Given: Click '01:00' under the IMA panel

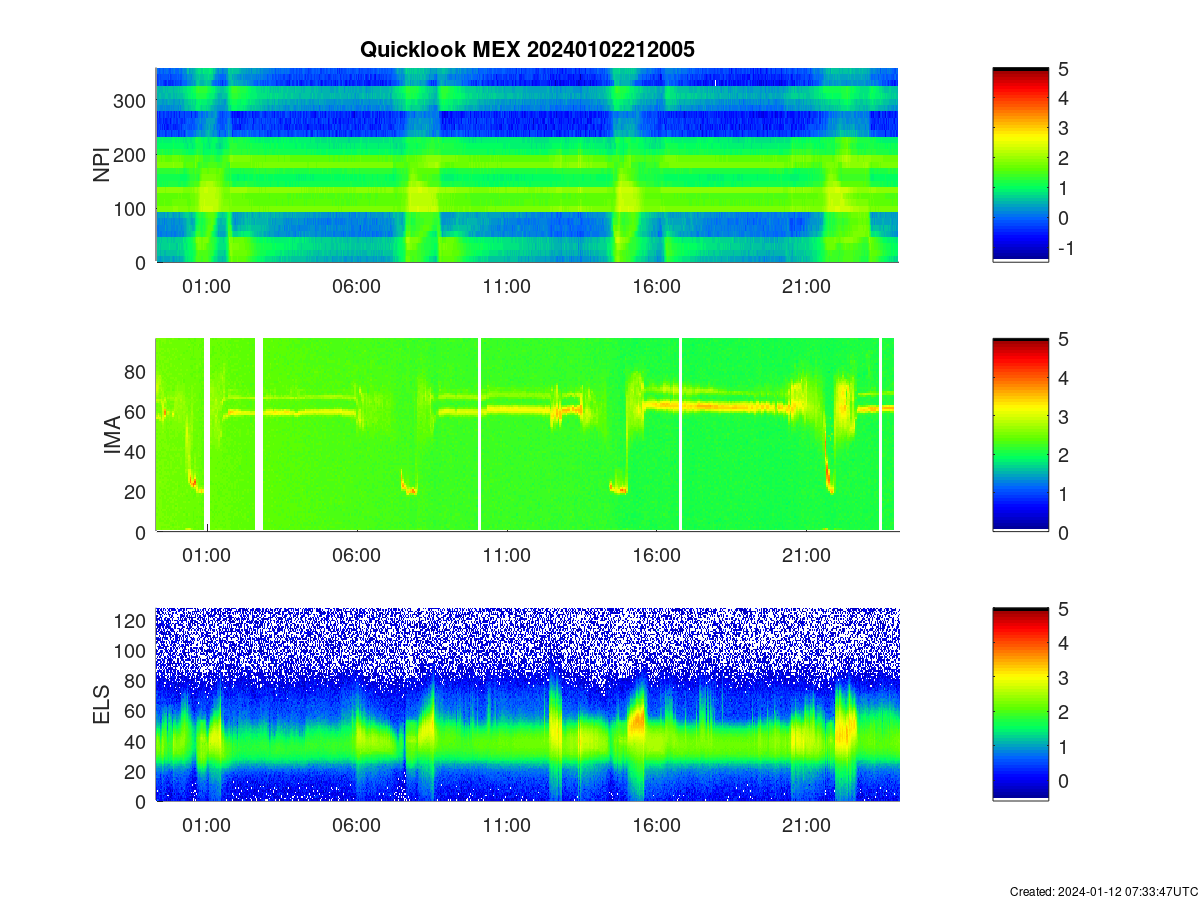Looking at the screenshot, I should coord(206,556).
